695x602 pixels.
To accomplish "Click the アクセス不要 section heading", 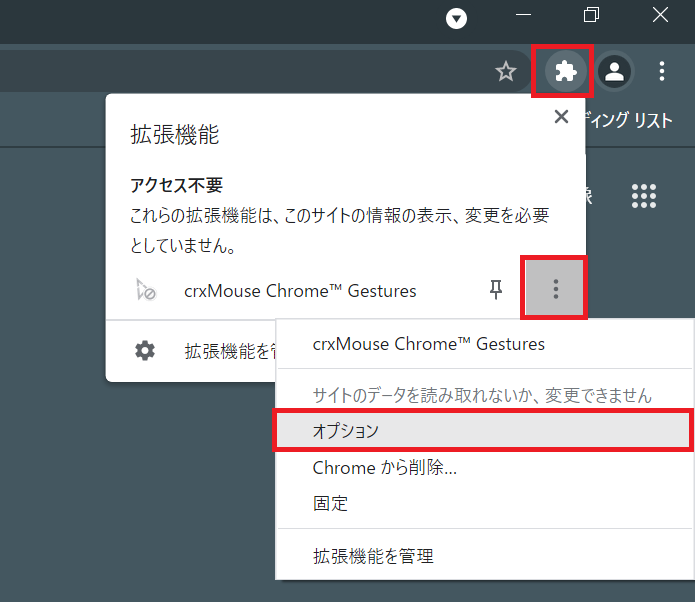I will click(x=176, y=185).
